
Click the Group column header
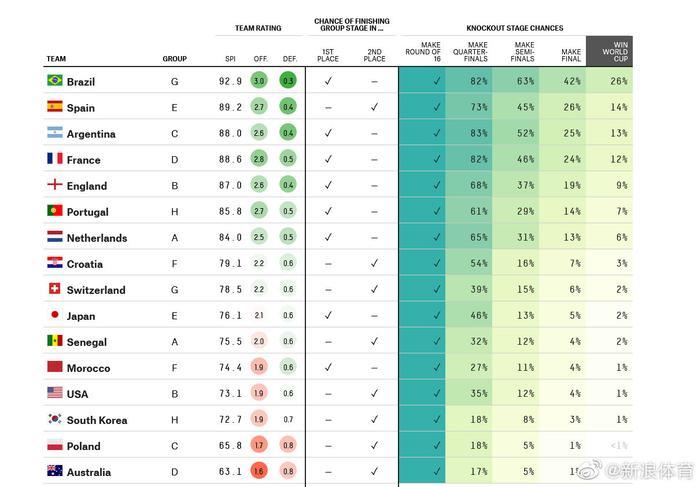174,59
